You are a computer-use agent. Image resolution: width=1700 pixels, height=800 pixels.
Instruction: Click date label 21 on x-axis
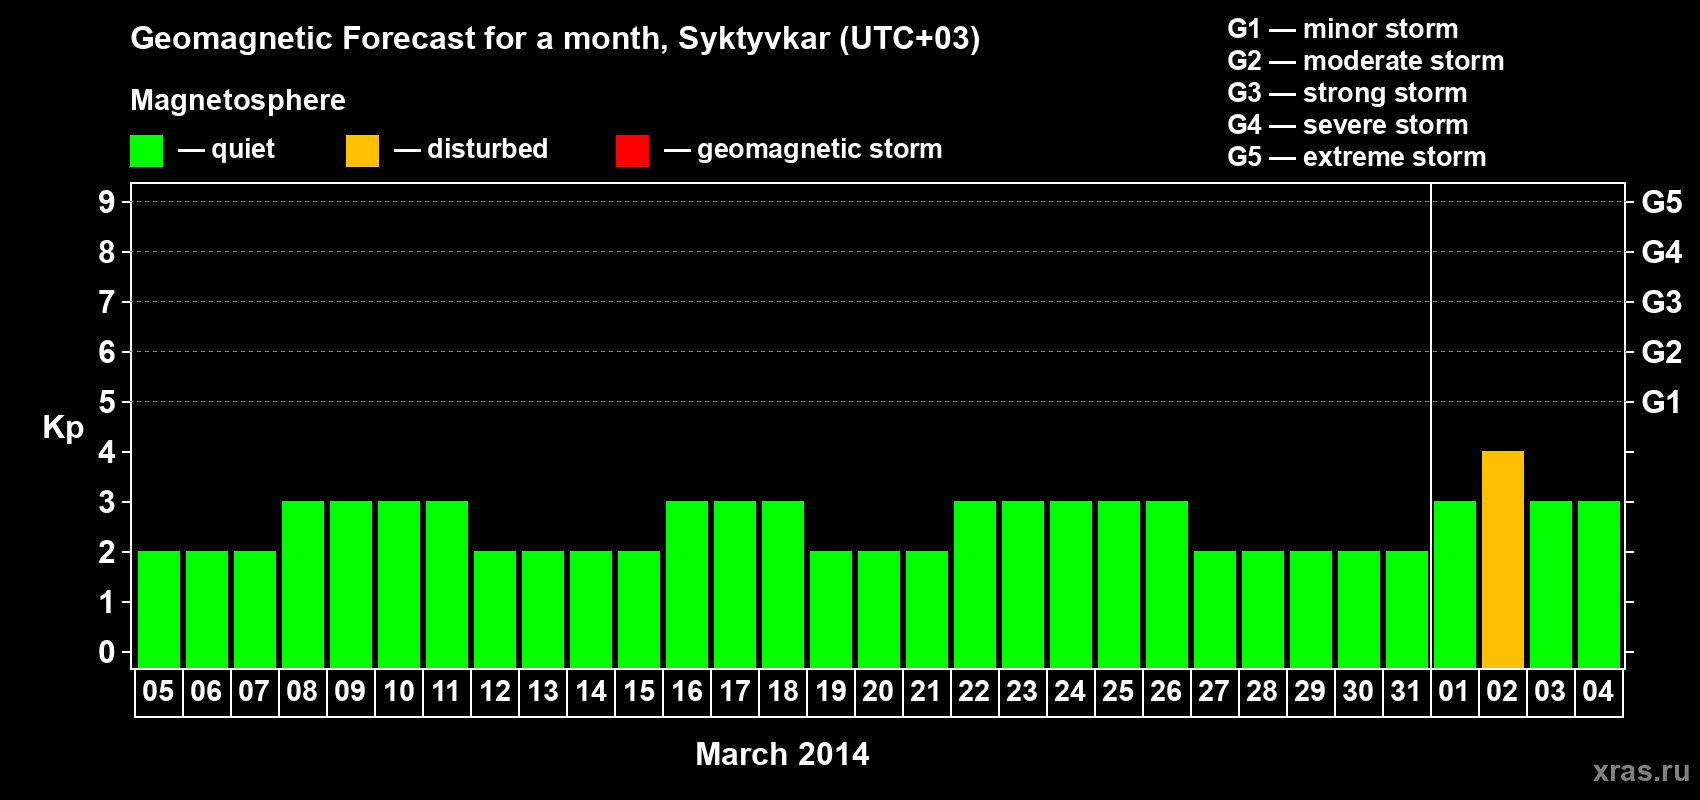coord(926,691)
